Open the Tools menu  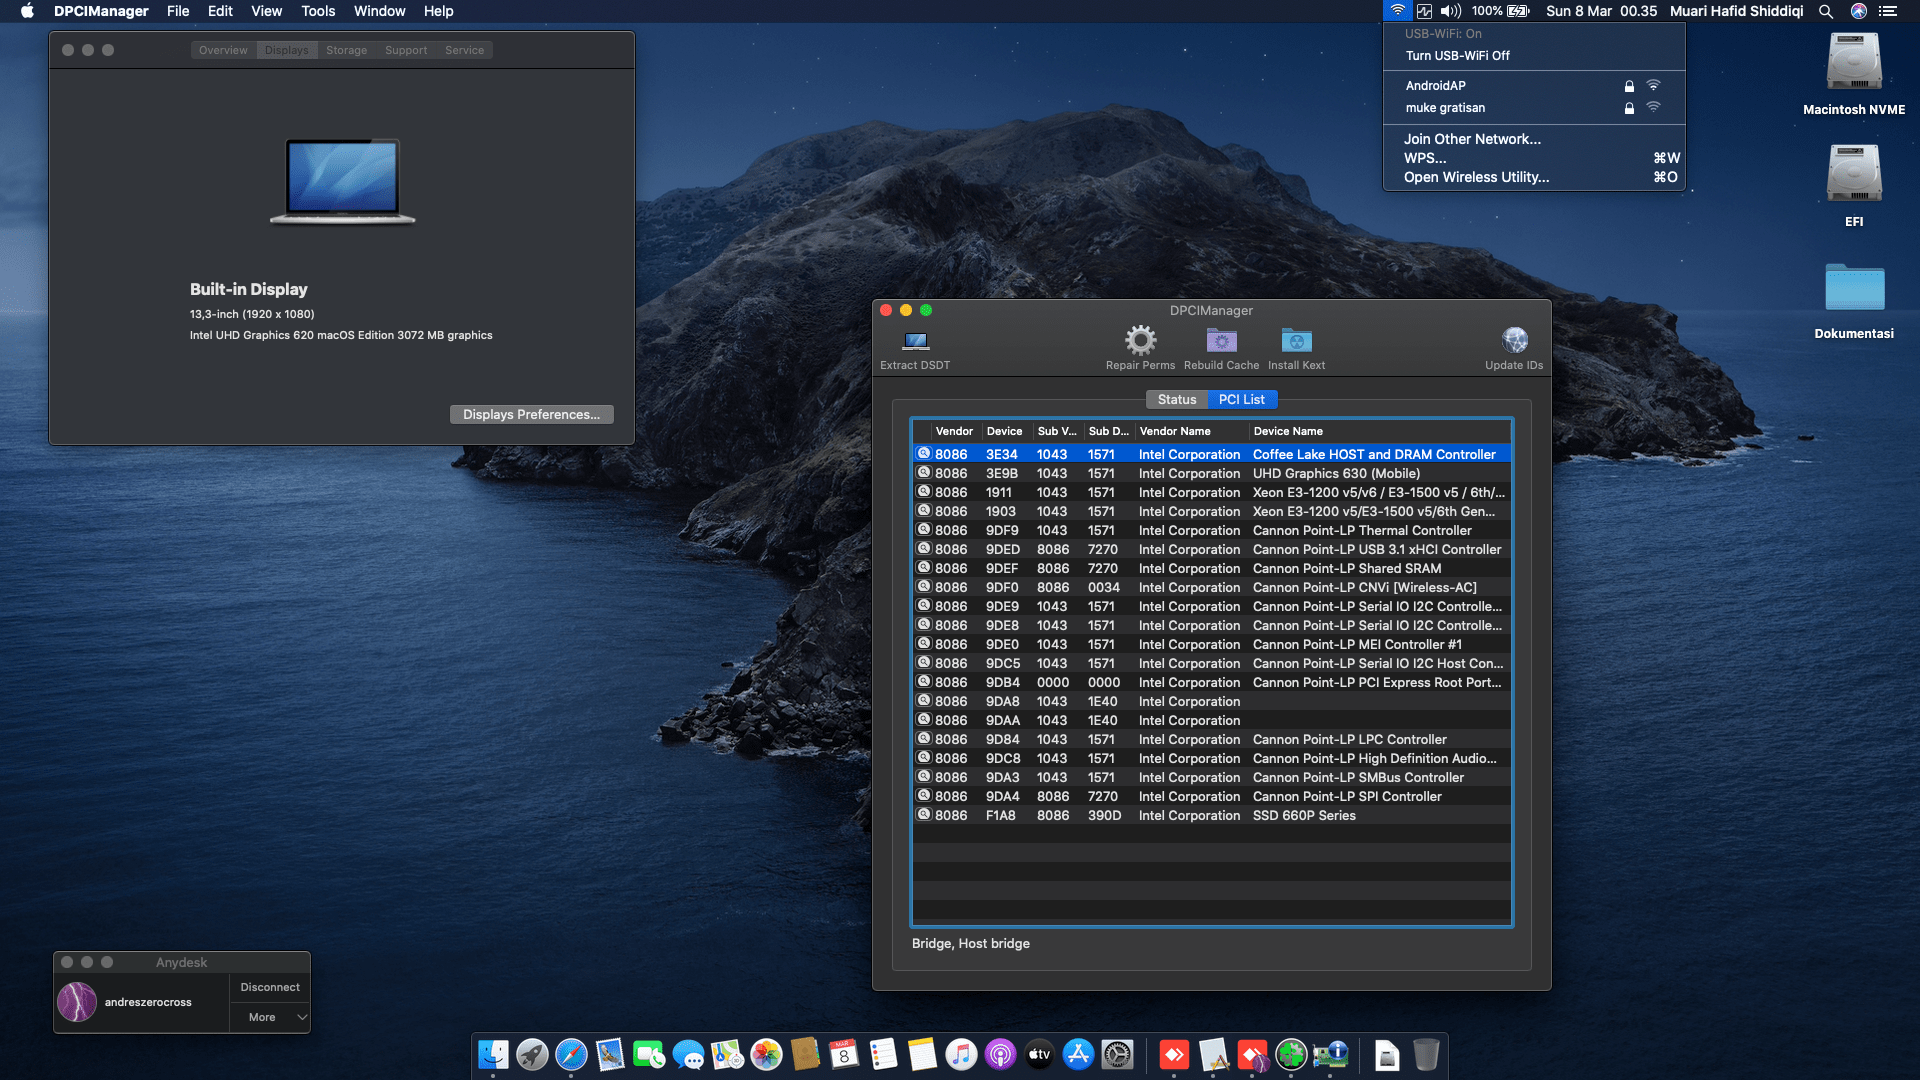pos(317,11)
